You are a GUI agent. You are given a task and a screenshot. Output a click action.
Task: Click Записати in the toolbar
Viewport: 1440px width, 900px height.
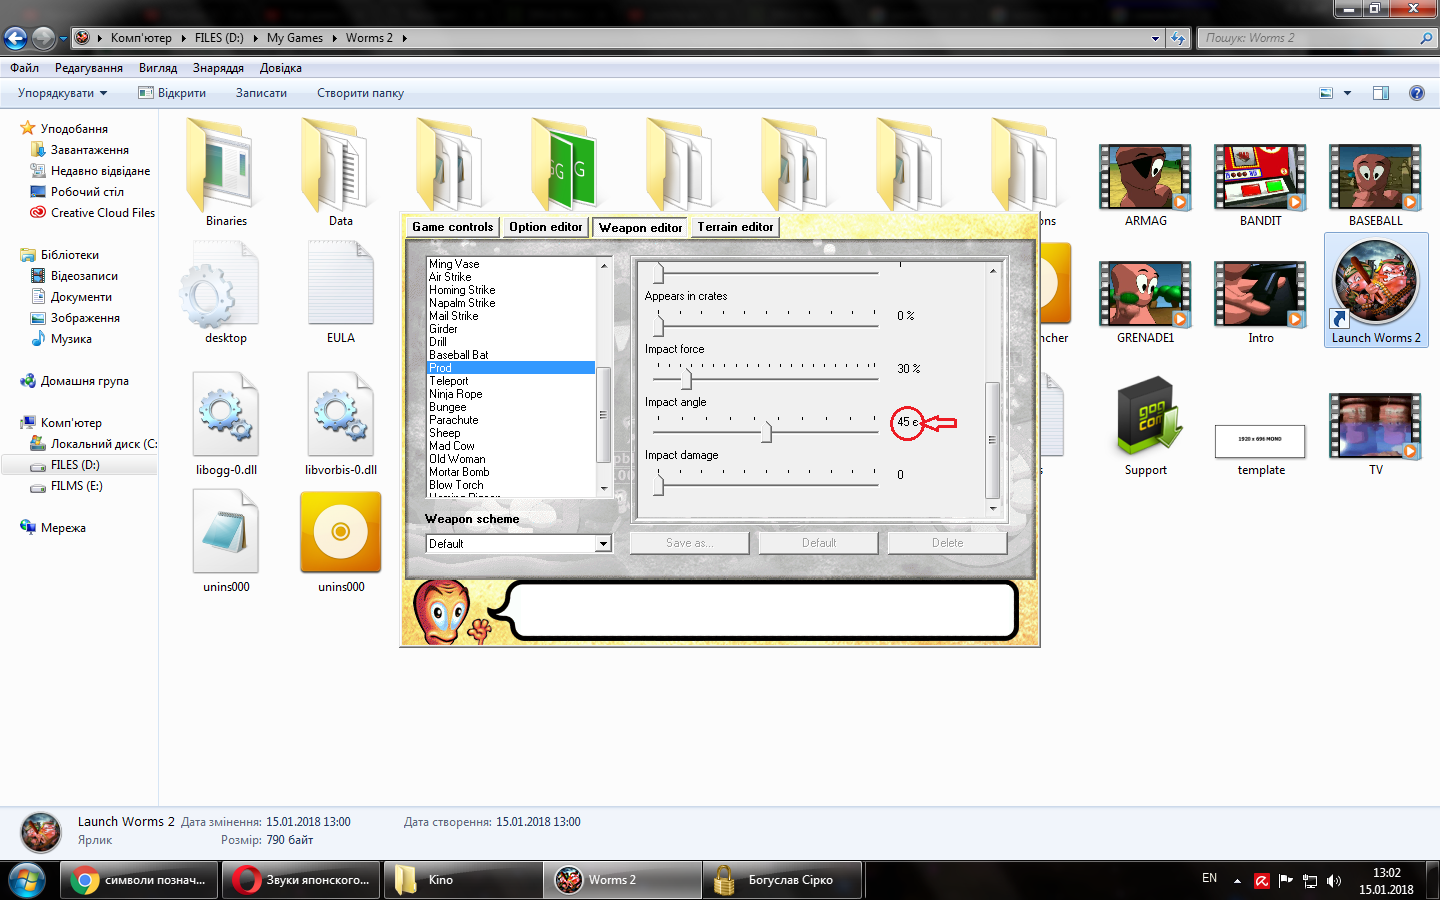tap(261, 93)
